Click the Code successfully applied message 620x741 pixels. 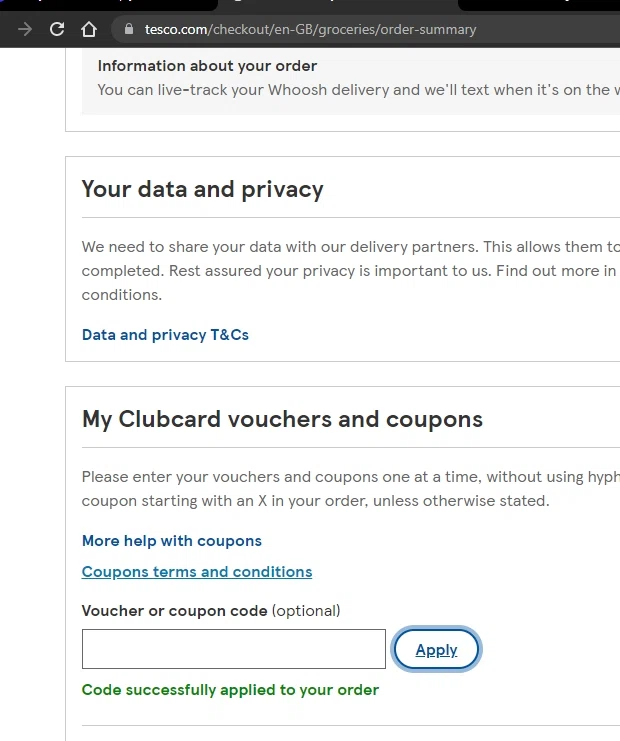tap(230, 690)
